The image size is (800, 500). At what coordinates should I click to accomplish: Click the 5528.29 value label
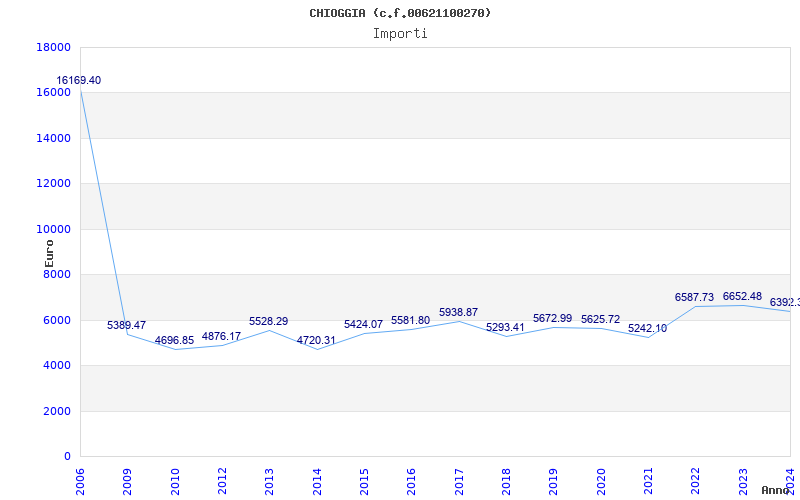[x=268, y=321]
